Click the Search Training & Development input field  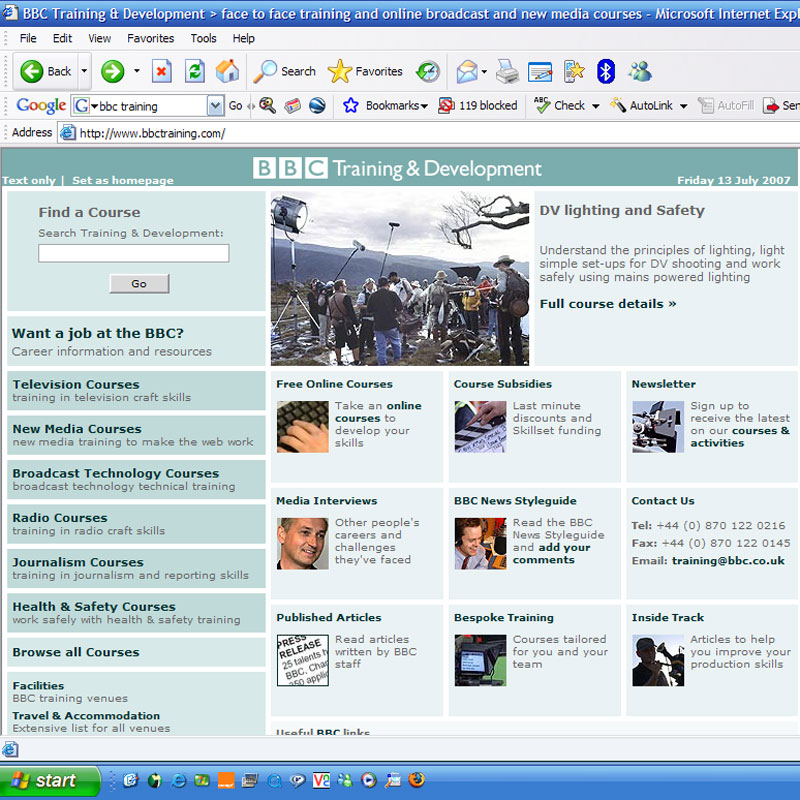point(133,252)
